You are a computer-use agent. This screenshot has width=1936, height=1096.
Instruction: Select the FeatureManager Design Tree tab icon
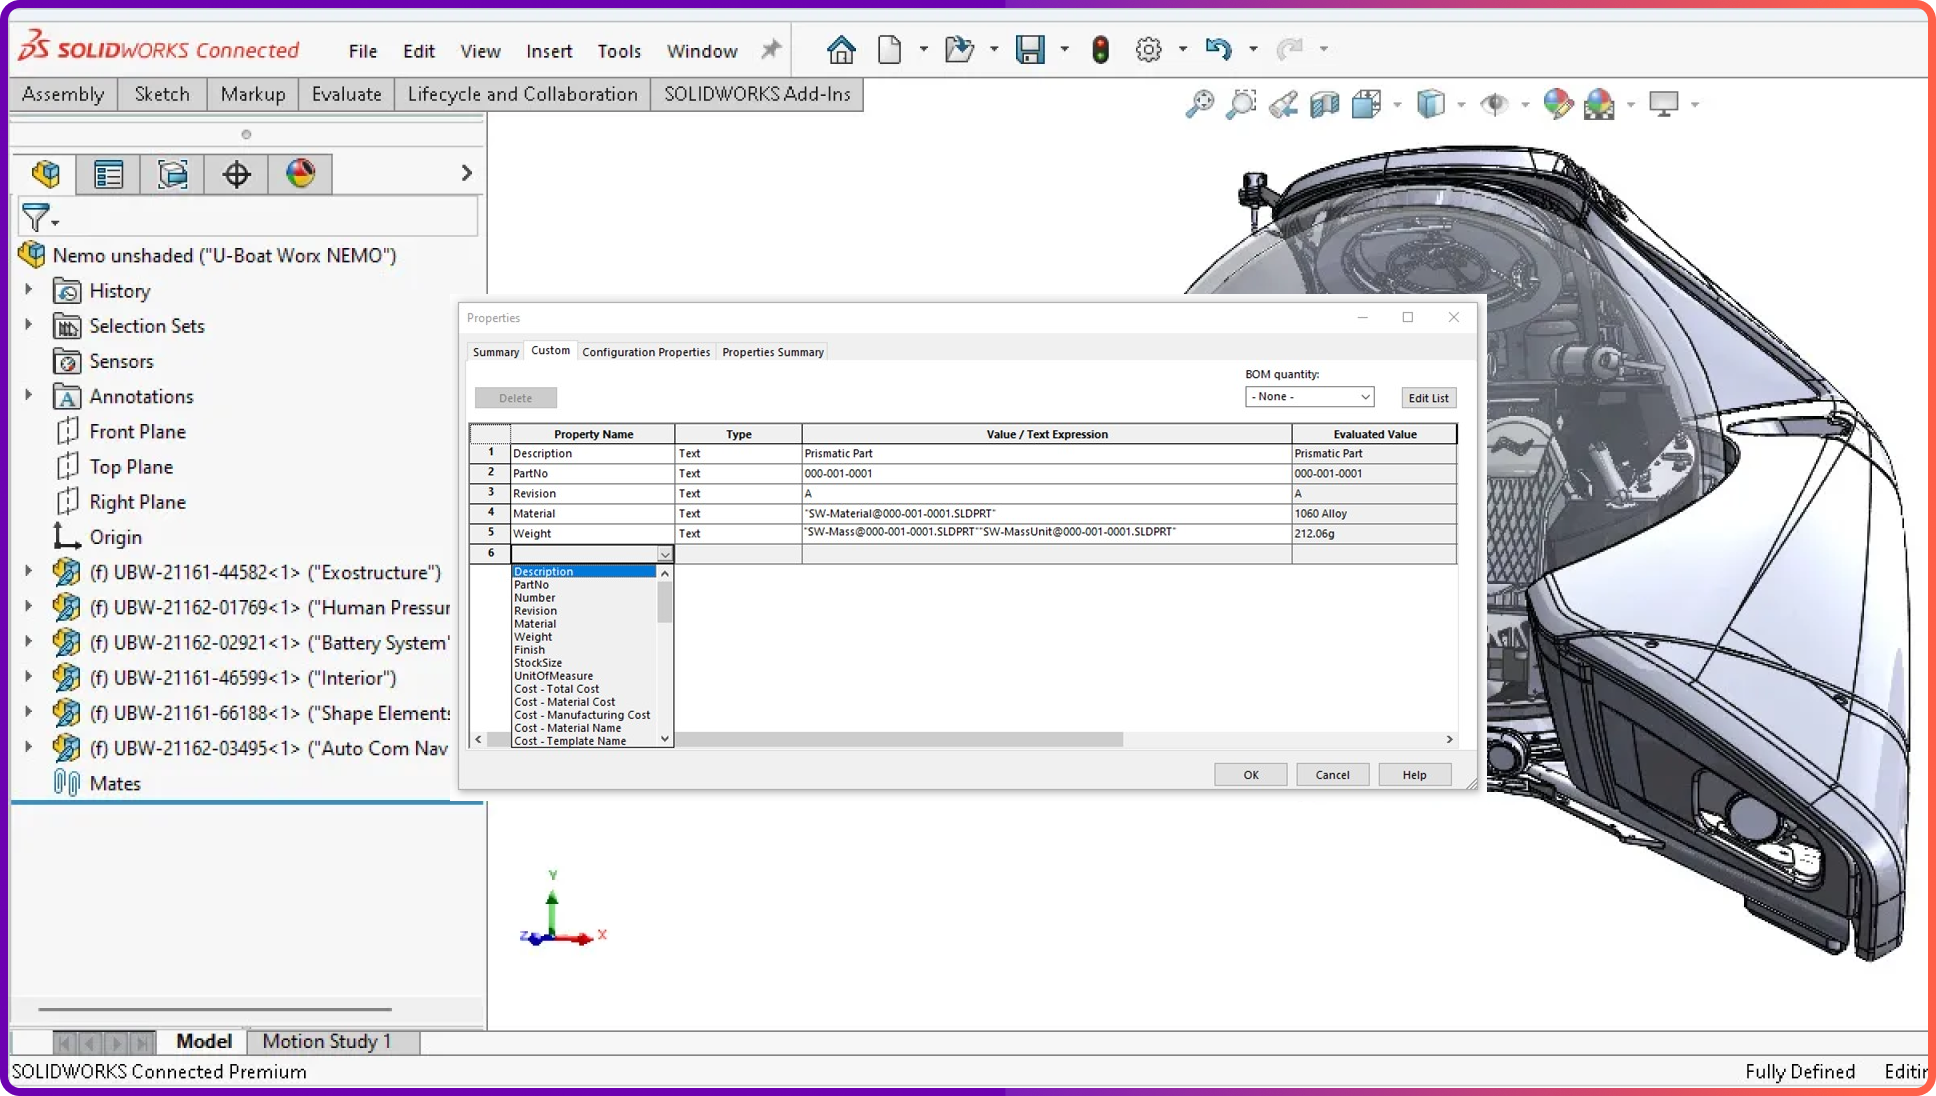coord(45,174)
